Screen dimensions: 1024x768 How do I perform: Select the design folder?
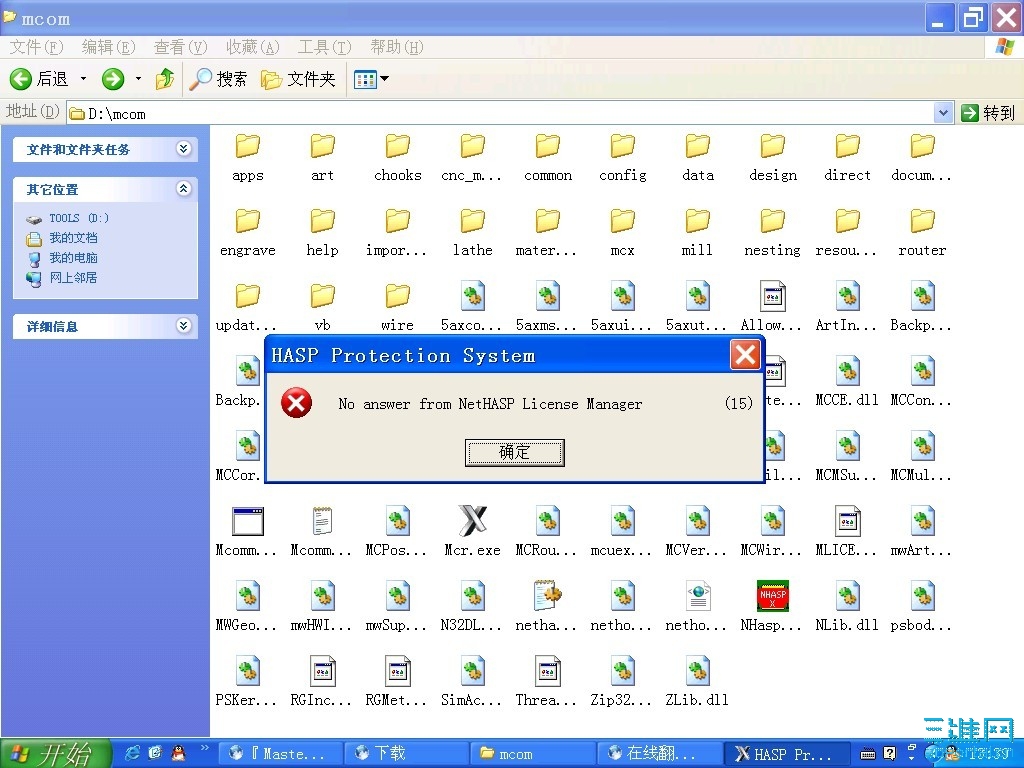pos(773,146)
